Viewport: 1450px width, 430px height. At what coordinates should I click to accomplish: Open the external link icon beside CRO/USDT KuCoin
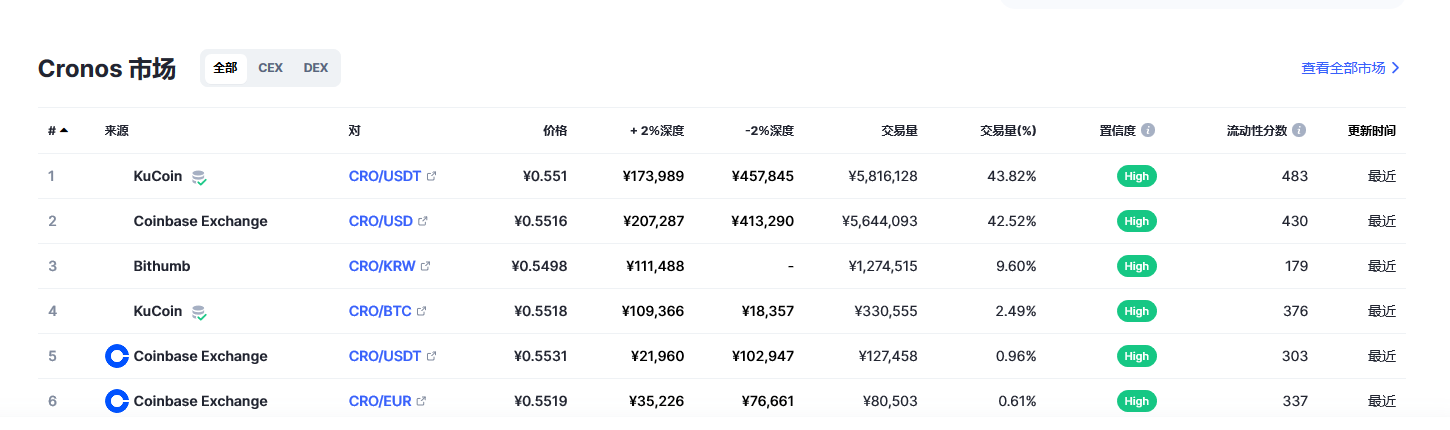point(432,176)
